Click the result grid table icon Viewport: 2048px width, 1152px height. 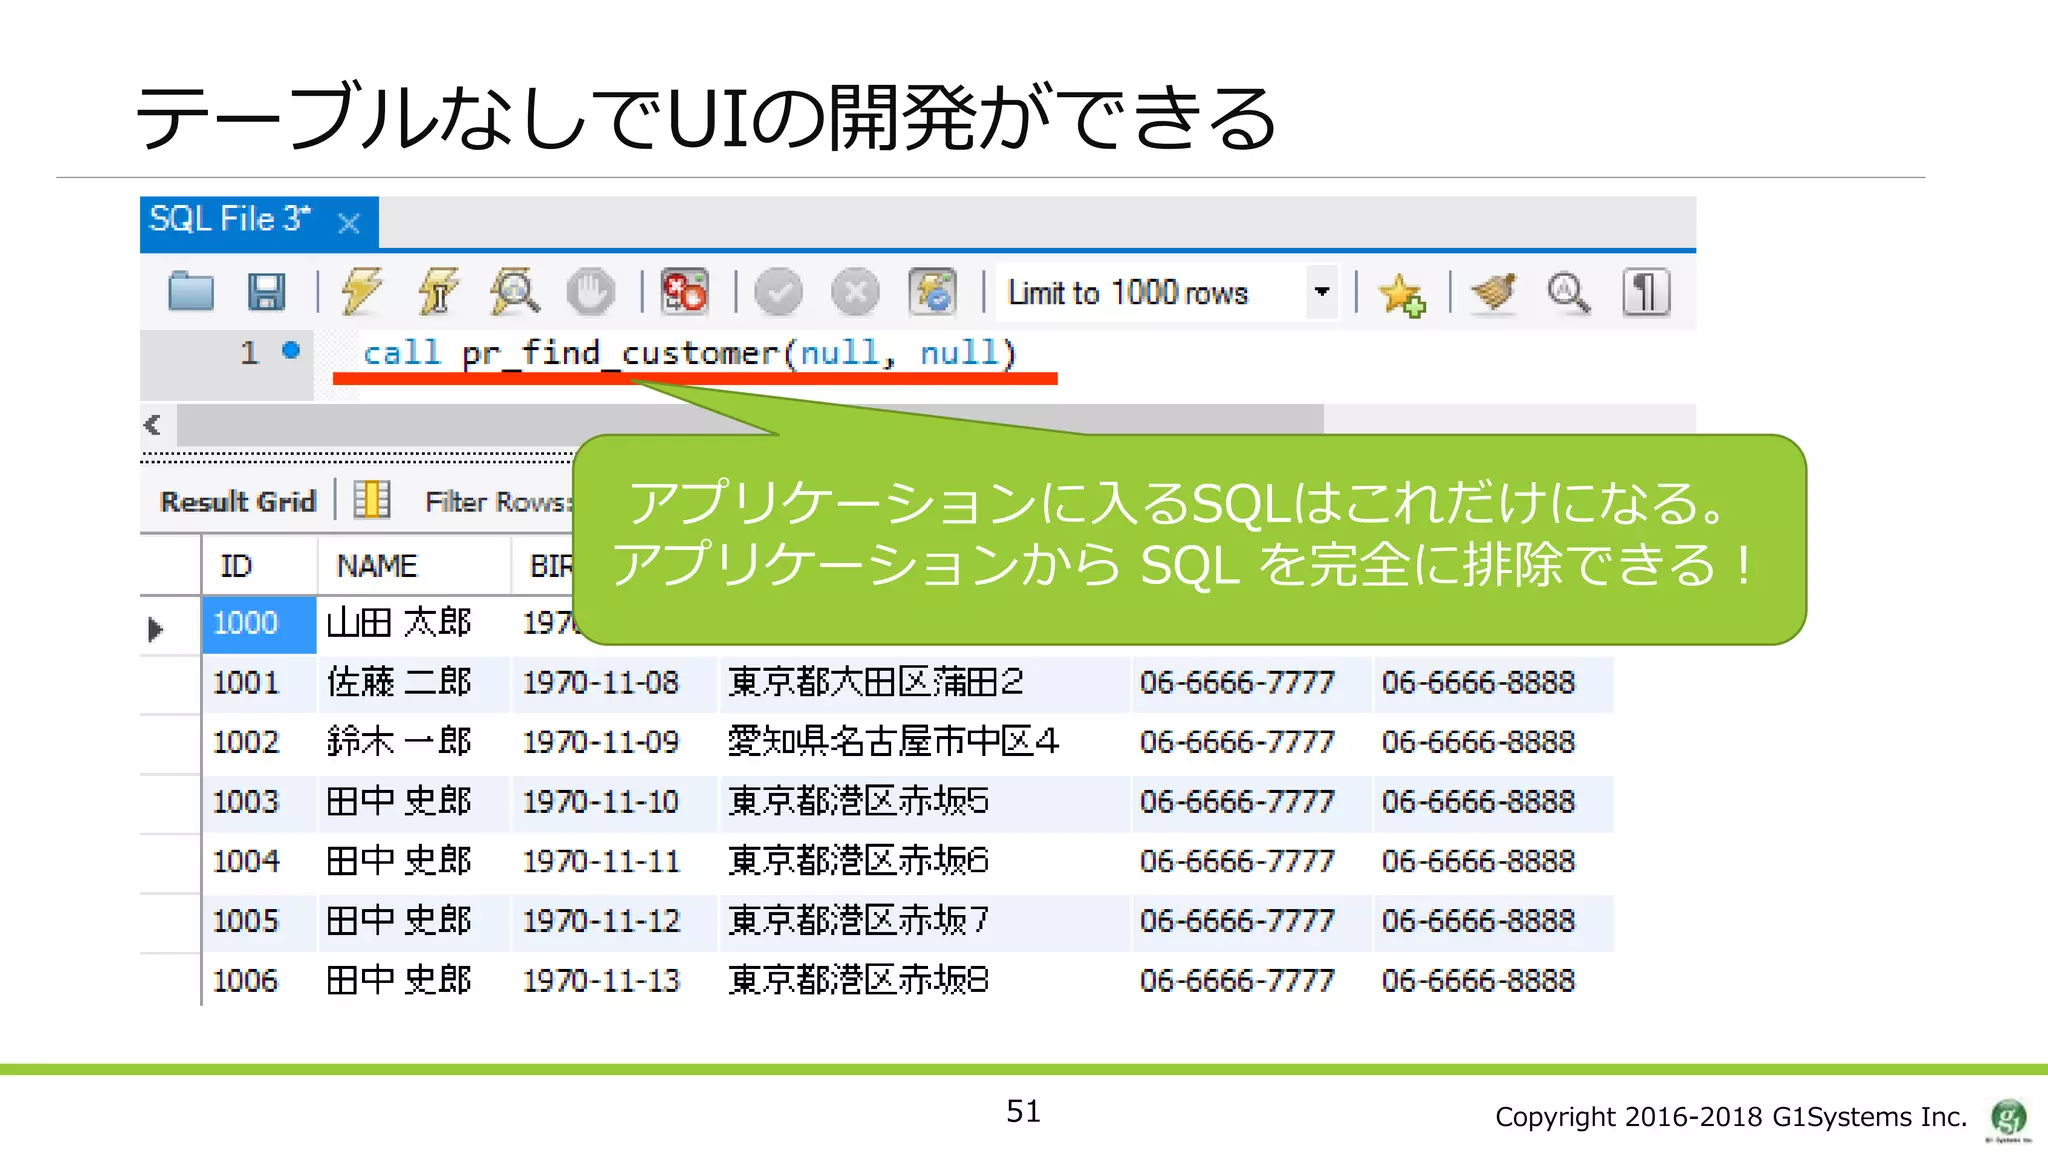tap(372, 499)
